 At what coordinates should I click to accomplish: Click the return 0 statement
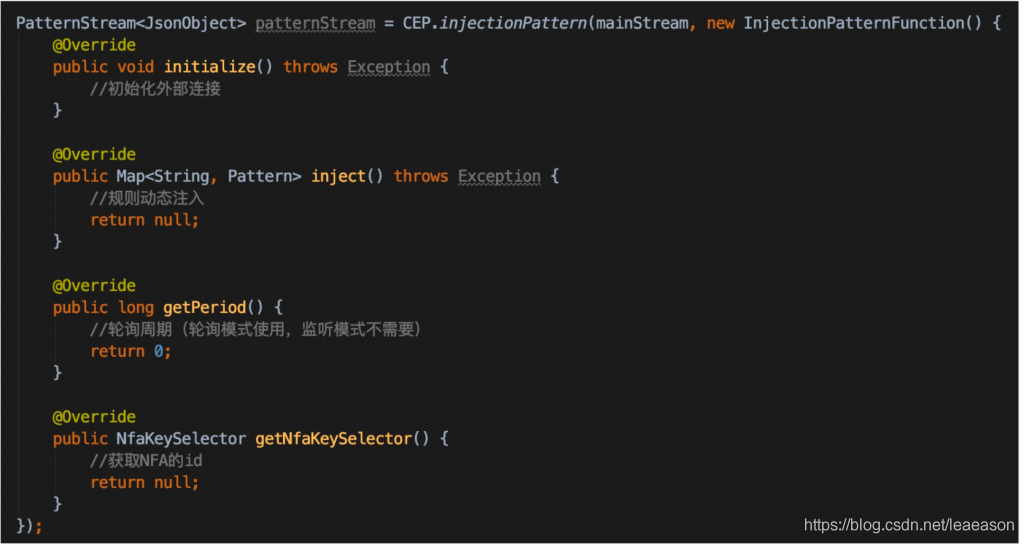pos(130,351)
